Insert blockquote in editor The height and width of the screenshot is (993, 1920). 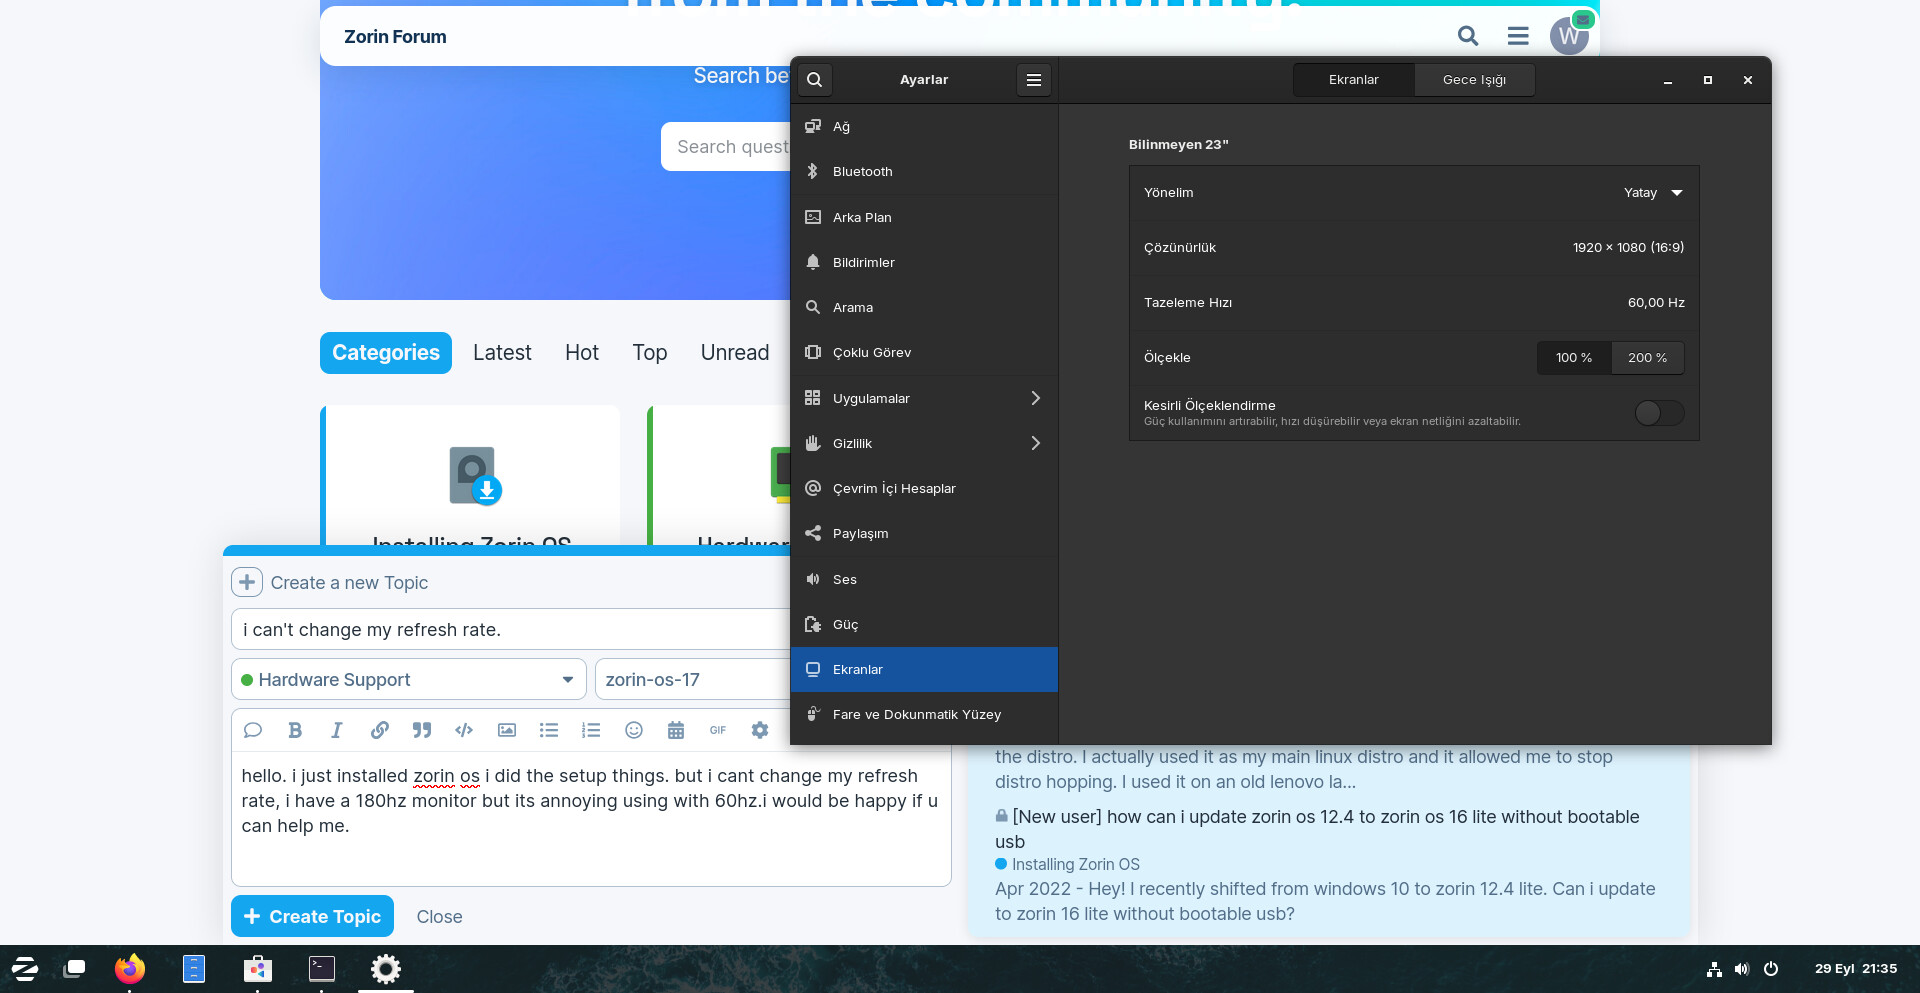click(422, 730)
